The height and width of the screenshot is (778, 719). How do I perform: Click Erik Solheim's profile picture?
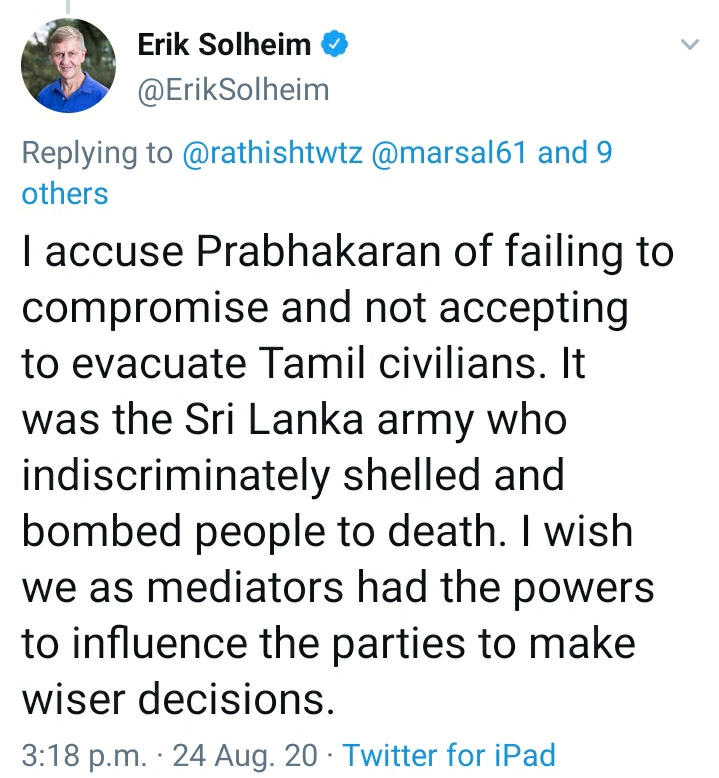coord(67,67)
